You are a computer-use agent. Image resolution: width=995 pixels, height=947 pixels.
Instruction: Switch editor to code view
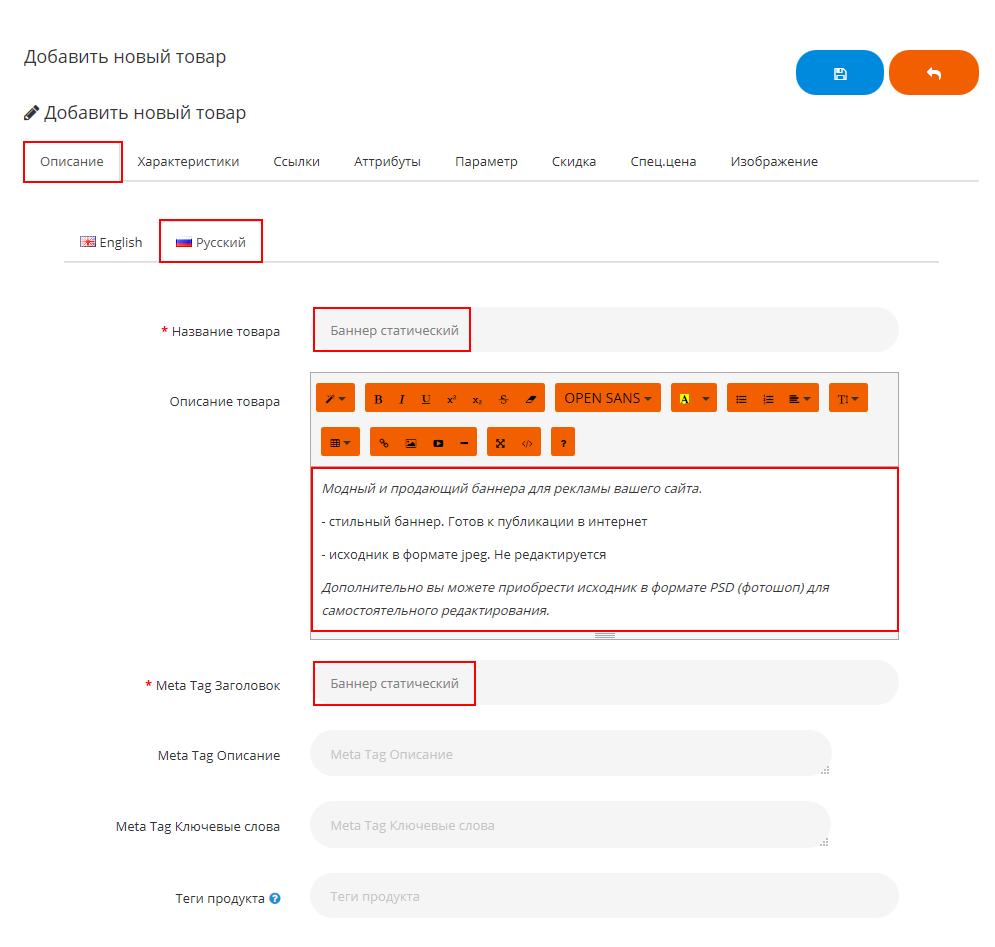click(527, 442)
